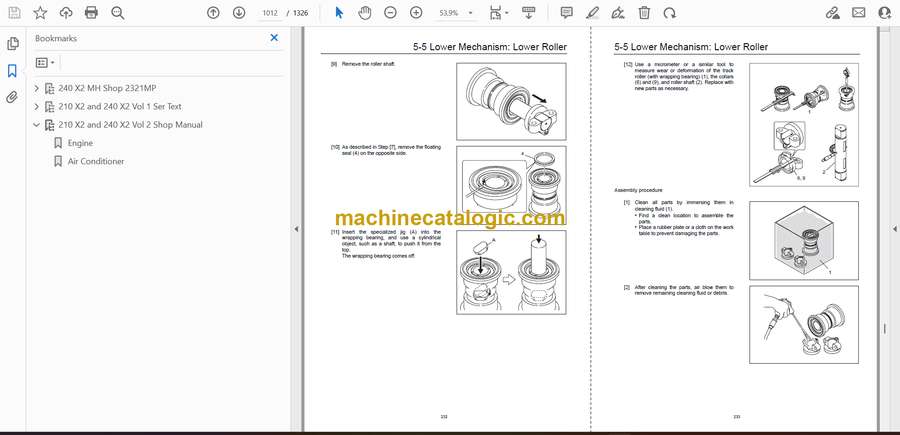900x435 pixels.
Task: Go to the next page arrow
Action: 239,13
